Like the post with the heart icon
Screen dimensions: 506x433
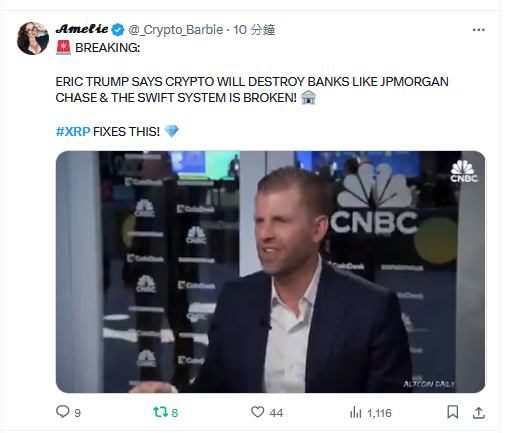pos(257,412)
